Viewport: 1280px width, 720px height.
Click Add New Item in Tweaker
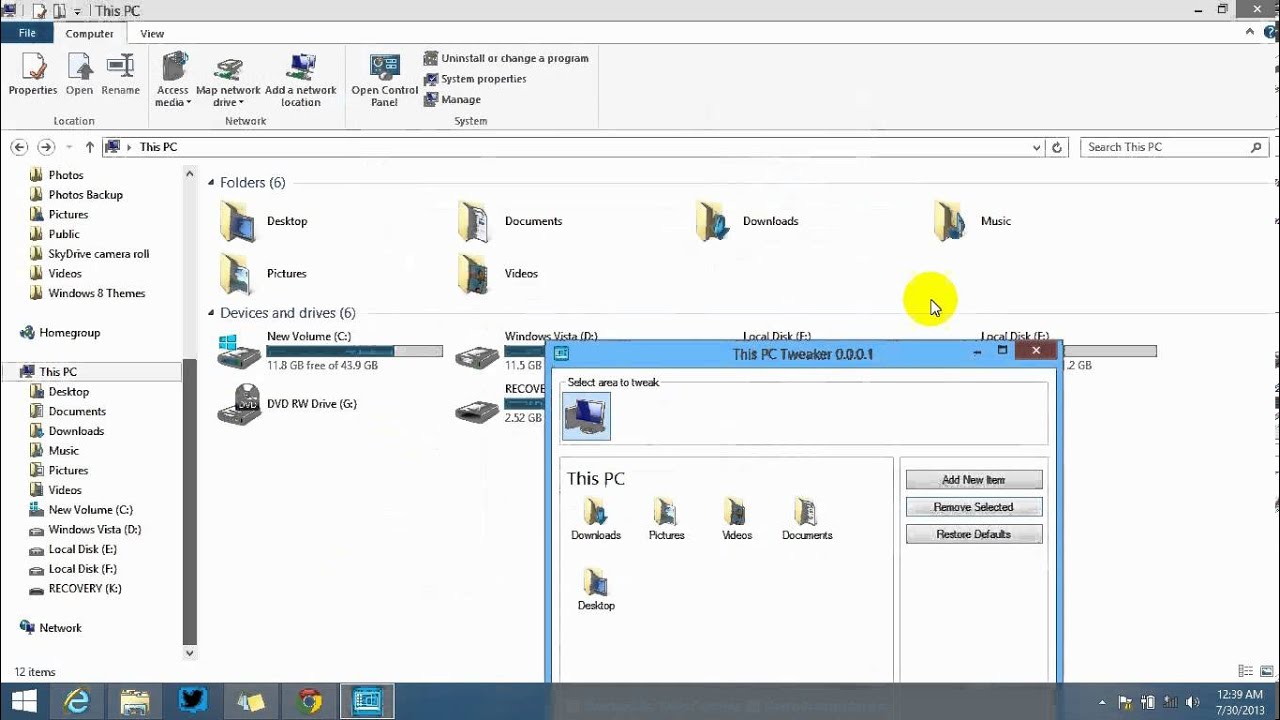pos(974,480)
